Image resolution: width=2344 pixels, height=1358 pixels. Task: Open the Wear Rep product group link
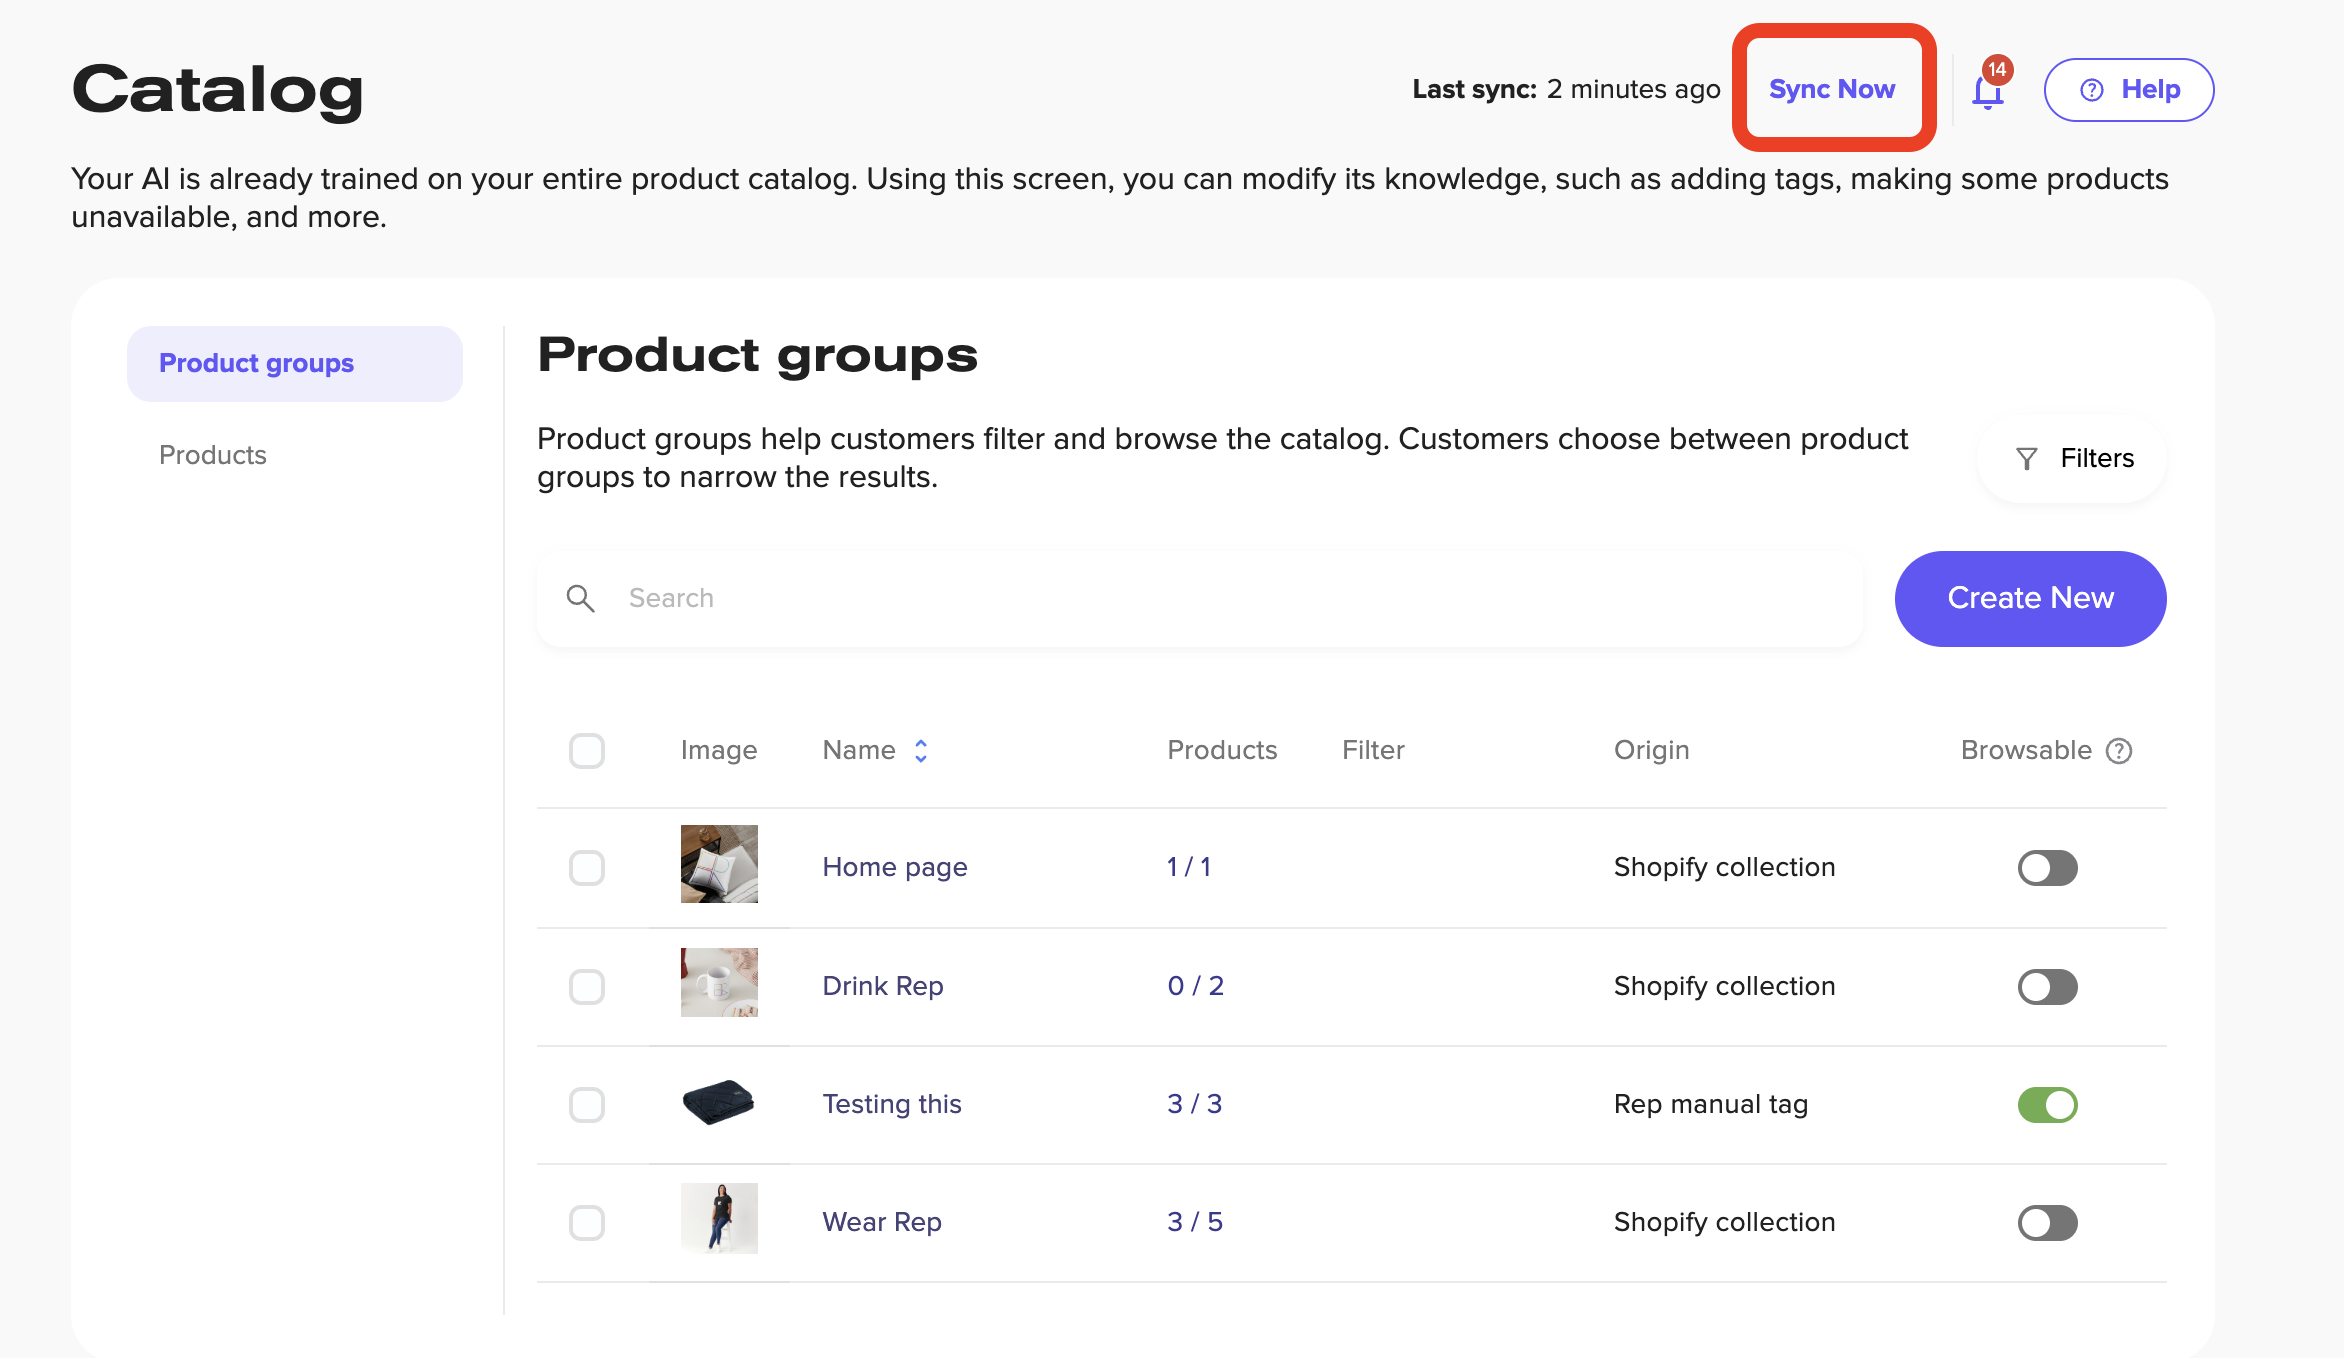coord(882,1222)
